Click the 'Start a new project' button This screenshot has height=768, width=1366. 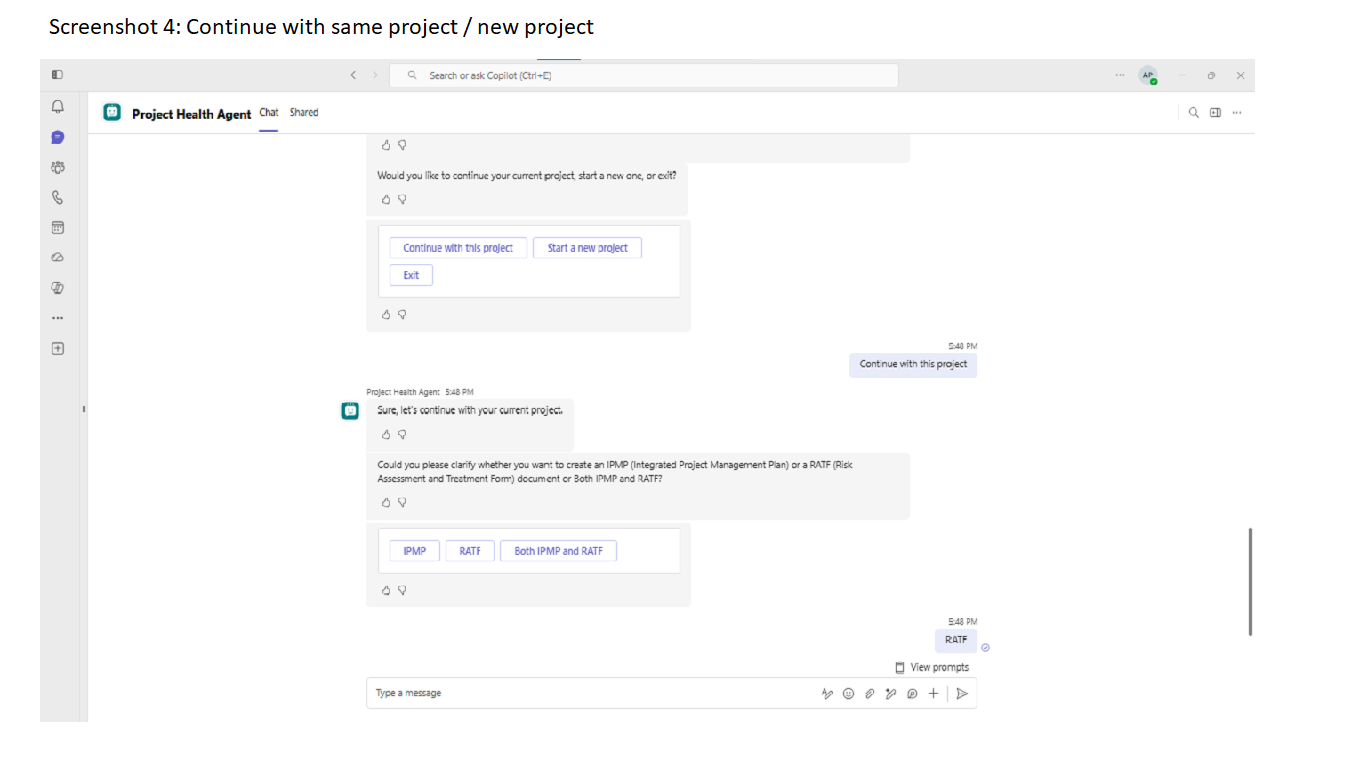587,248
